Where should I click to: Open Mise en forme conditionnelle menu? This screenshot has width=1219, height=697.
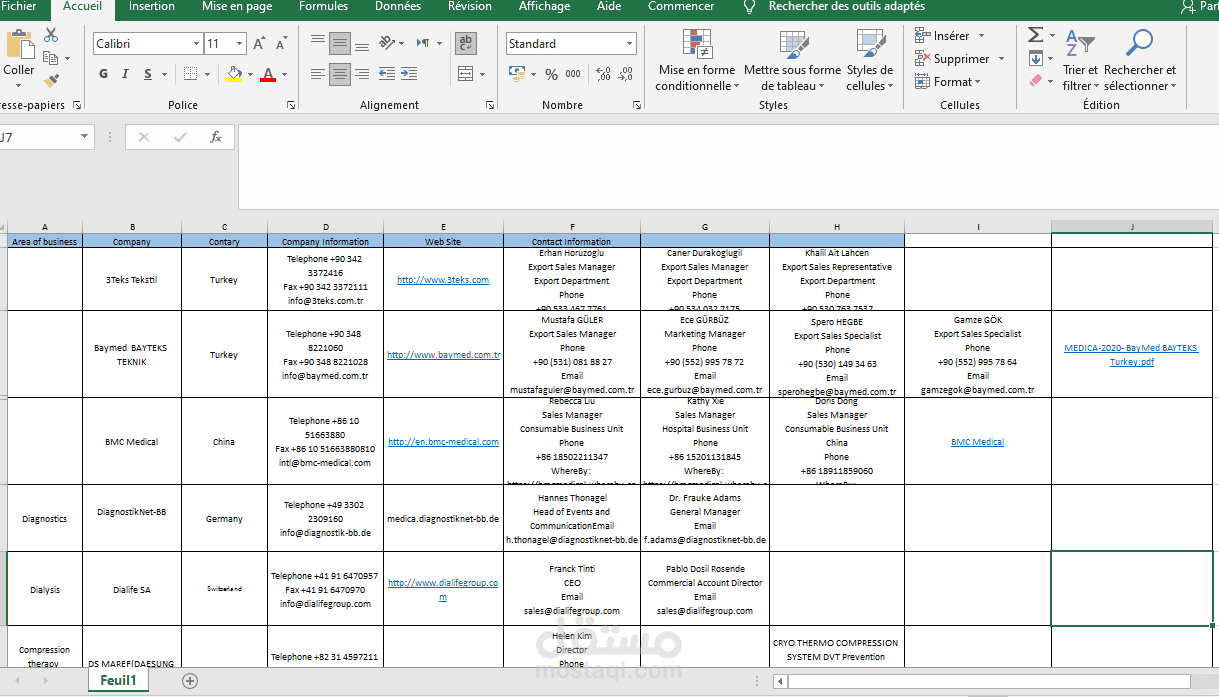tap(697, 62)
